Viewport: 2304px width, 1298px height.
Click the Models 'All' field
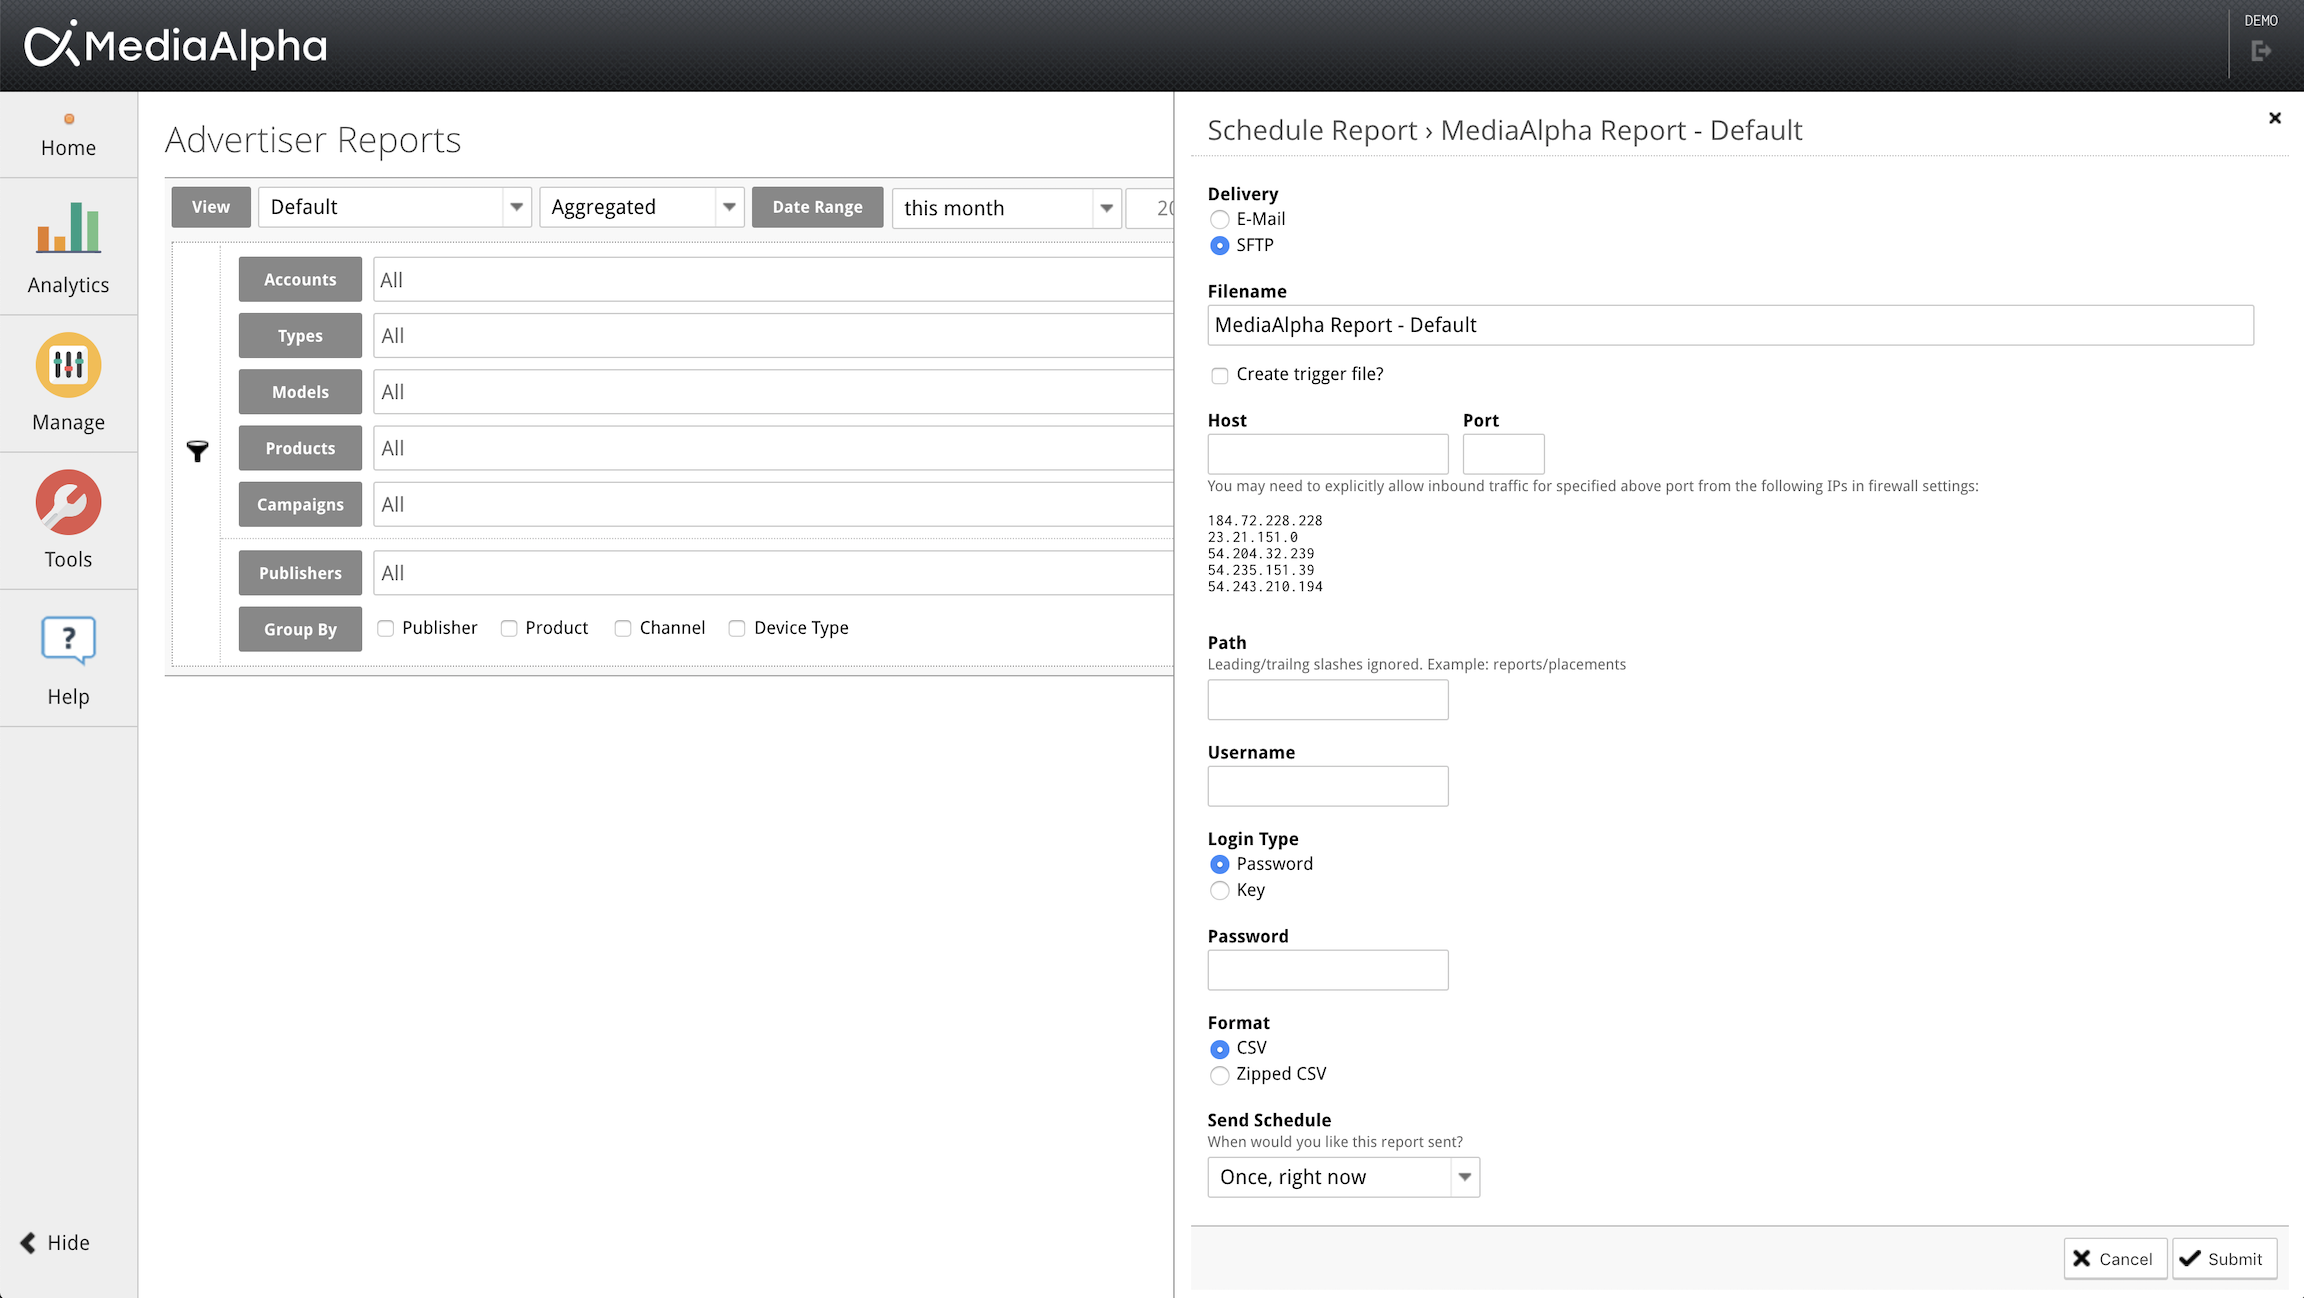[773, 392]
